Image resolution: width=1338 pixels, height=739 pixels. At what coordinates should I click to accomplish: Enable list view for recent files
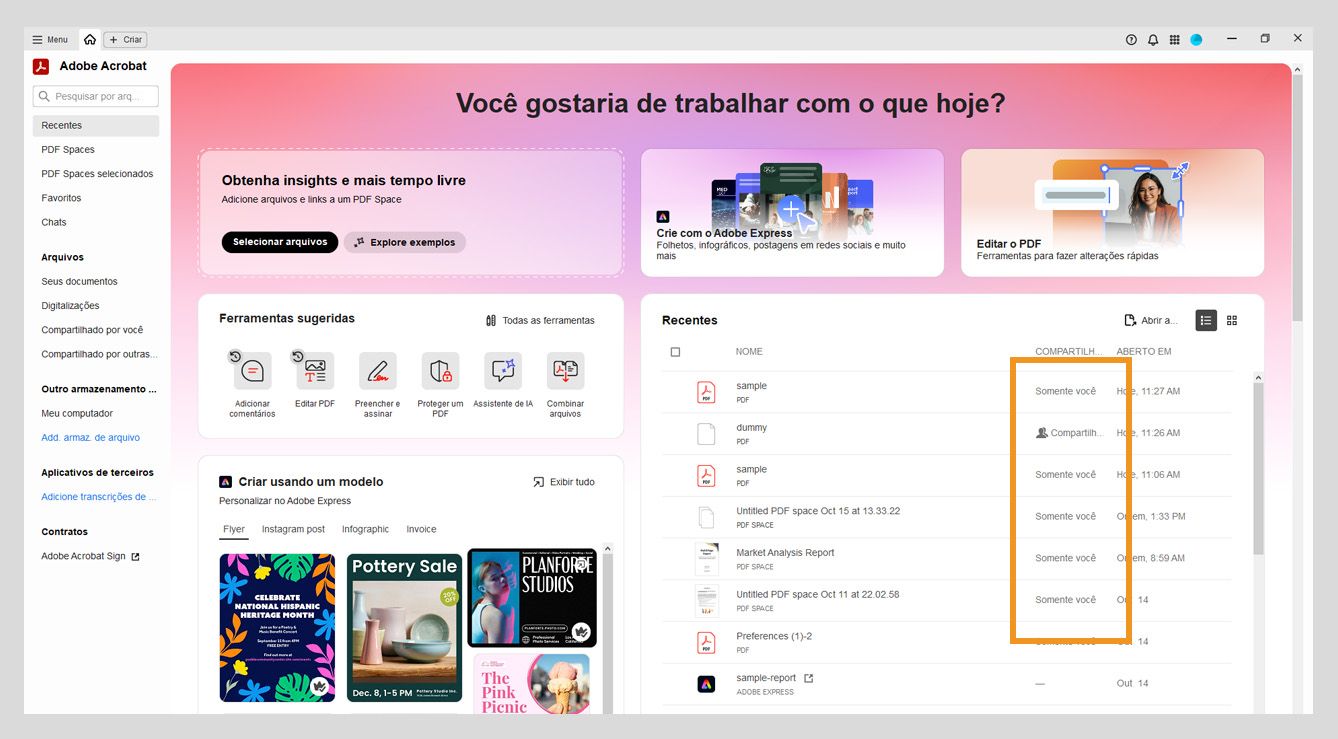(x=1206, y=320)
